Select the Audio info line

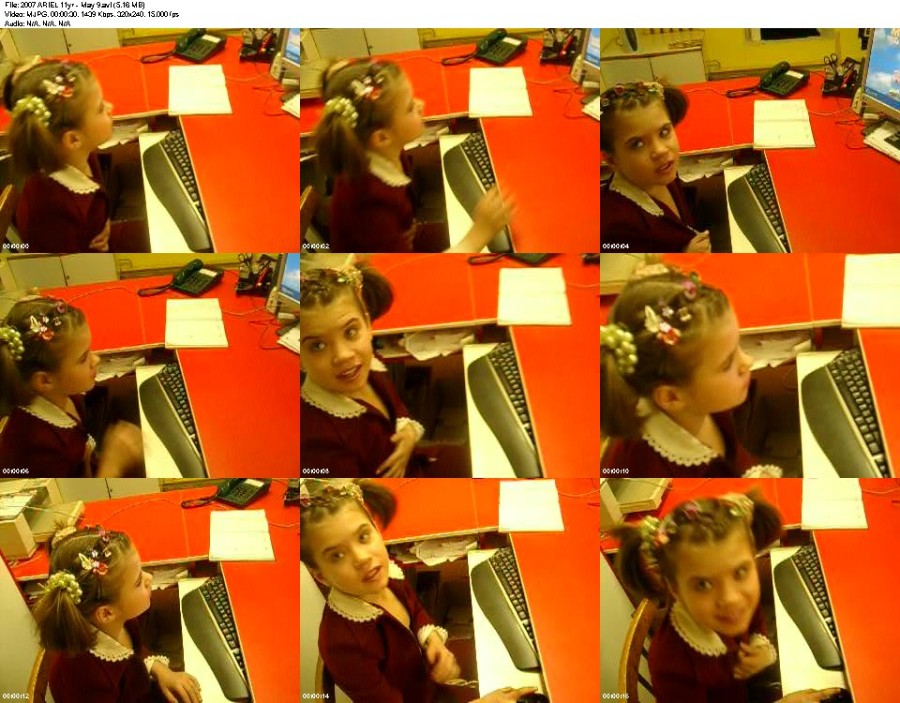point(37,24)
